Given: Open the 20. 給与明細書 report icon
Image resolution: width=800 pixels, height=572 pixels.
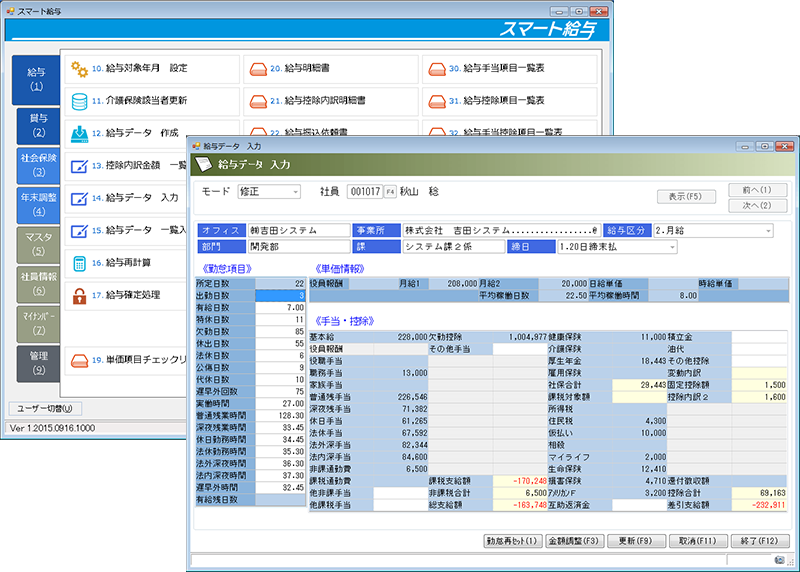Looking at the screenshot, I should point(257,70).
